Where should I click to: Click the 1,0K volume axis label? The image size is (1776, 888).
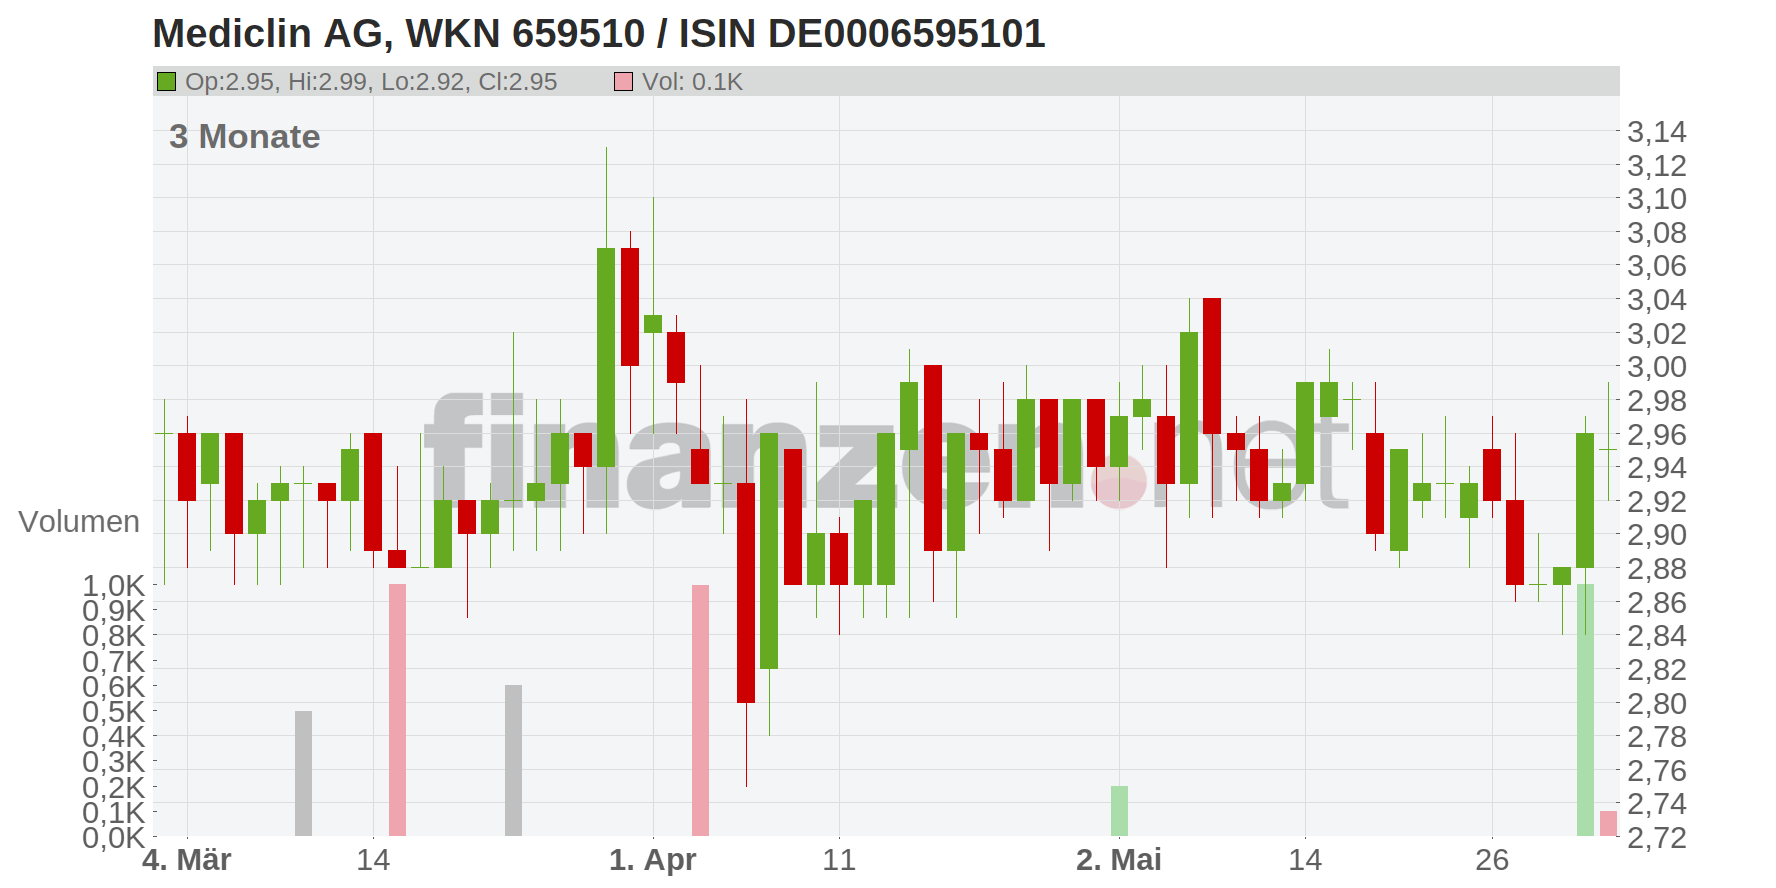113,585
